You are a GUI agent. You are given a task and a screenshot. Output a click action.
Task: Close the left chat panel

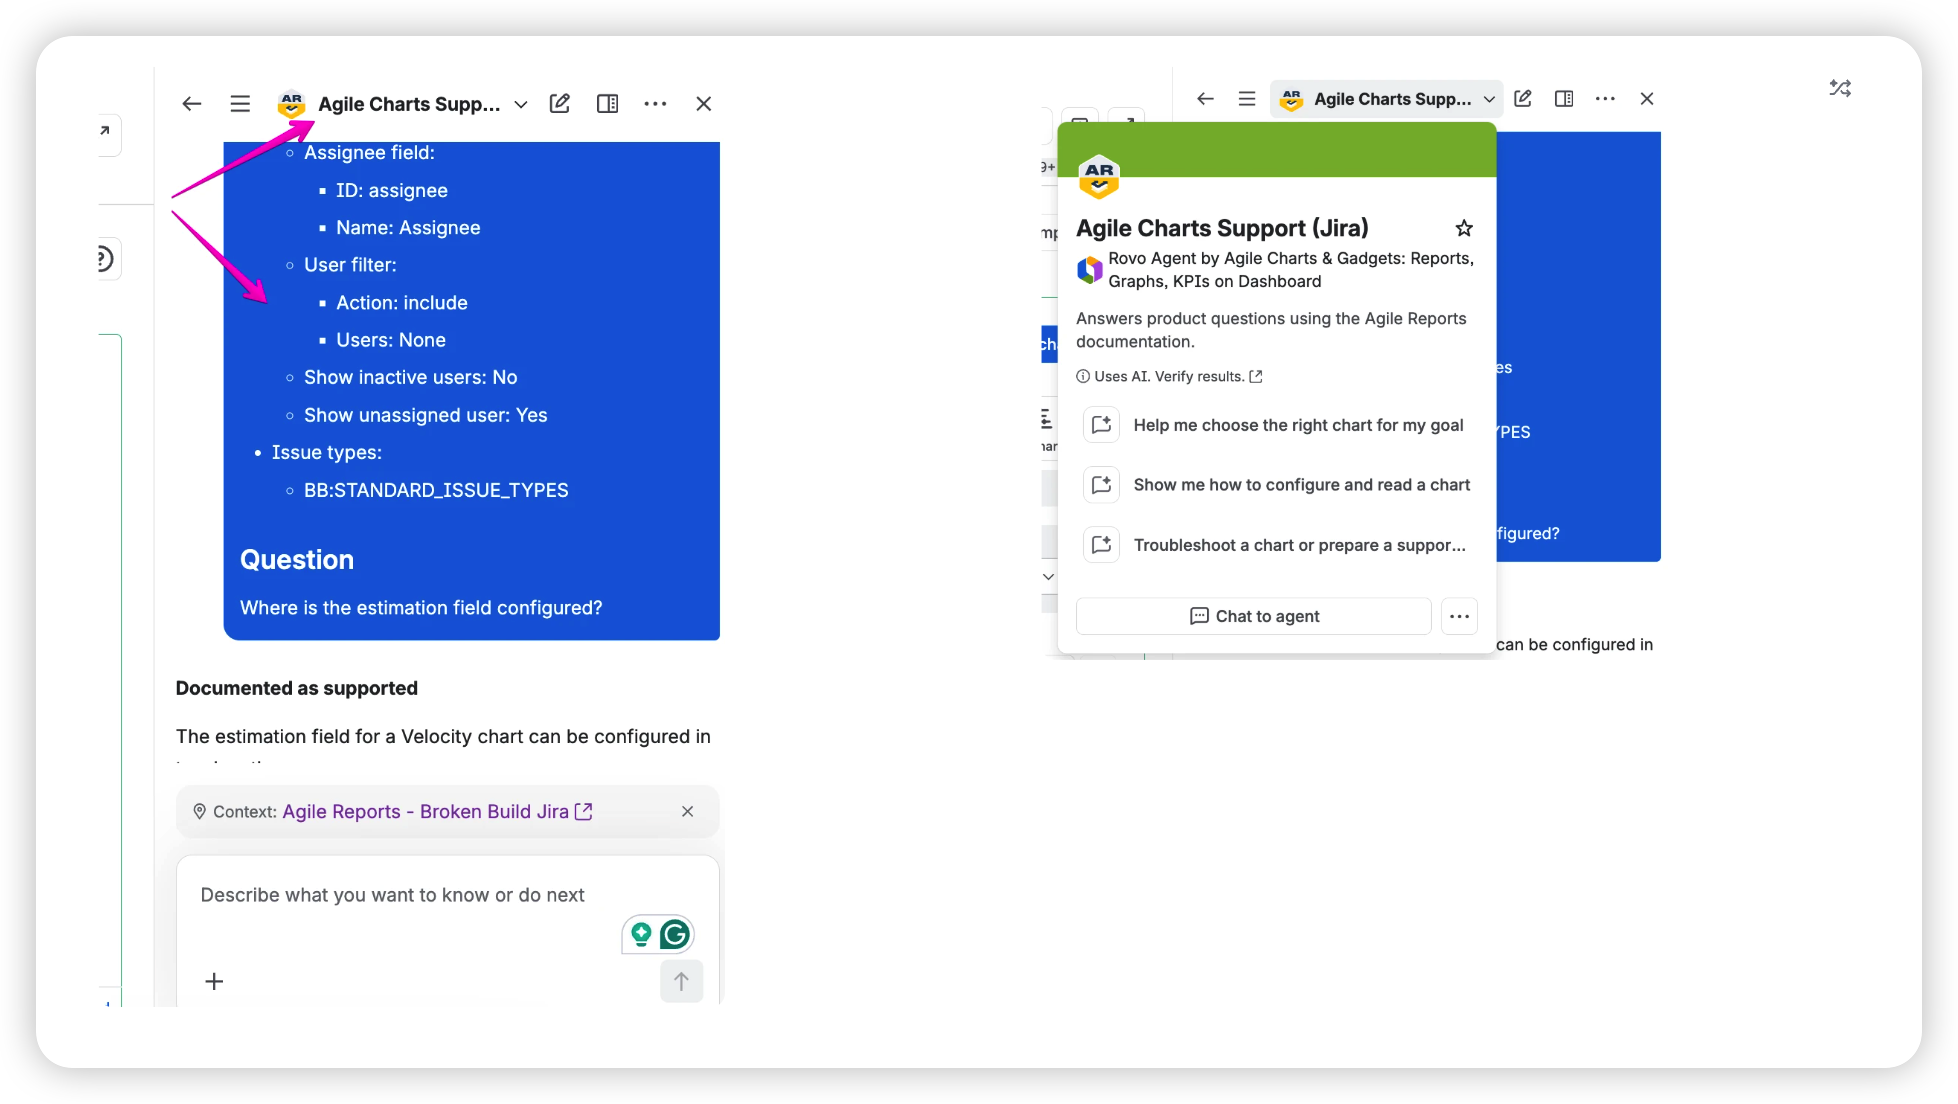click(704, 104)
